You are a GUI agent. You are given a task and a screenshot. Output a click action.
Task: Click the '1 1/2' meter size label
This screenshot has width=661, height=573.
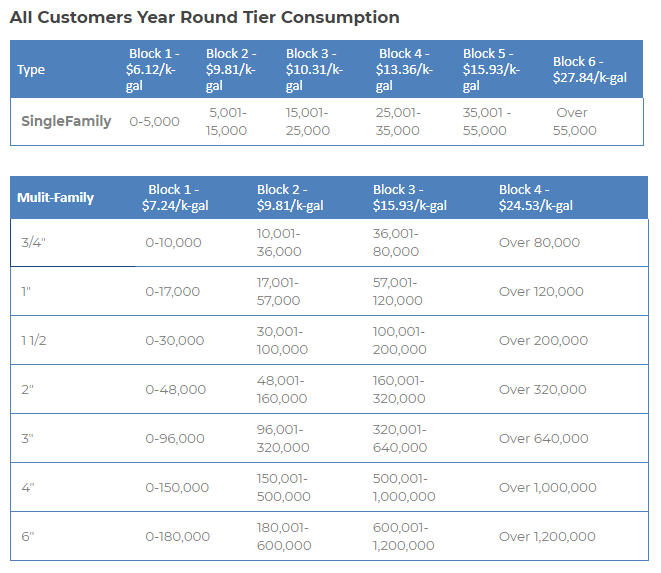pyautogui.click(x=35, y=341)
